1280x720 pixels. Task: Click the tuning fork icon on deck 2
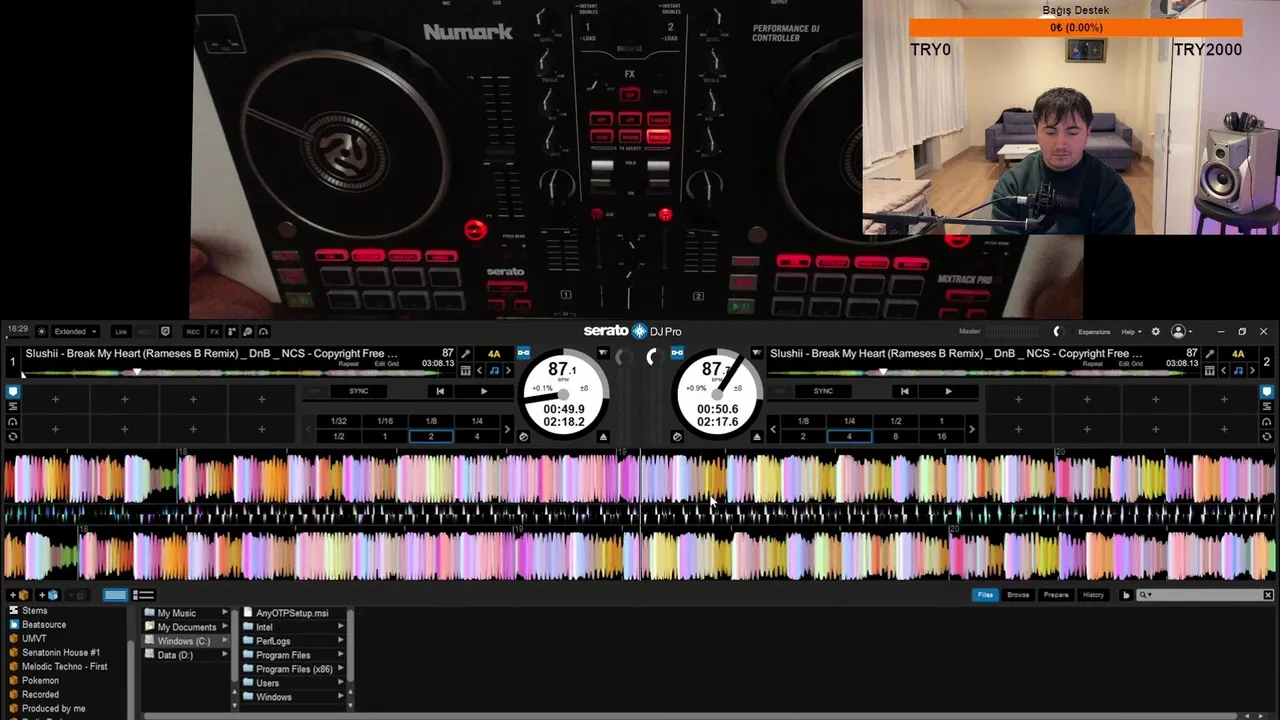pos(1209,354)
